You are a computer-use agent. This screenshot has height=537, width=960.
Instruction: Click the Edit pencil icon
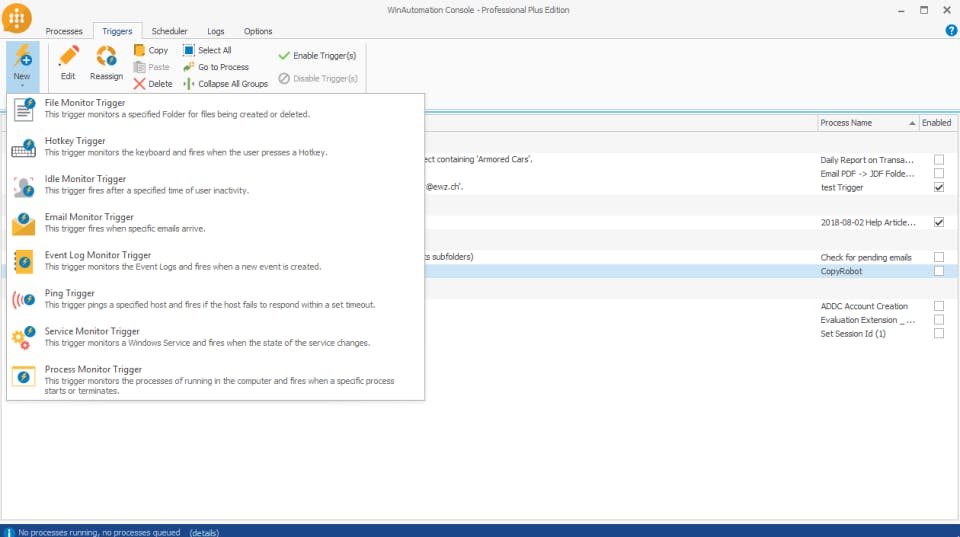coord(69,57)
